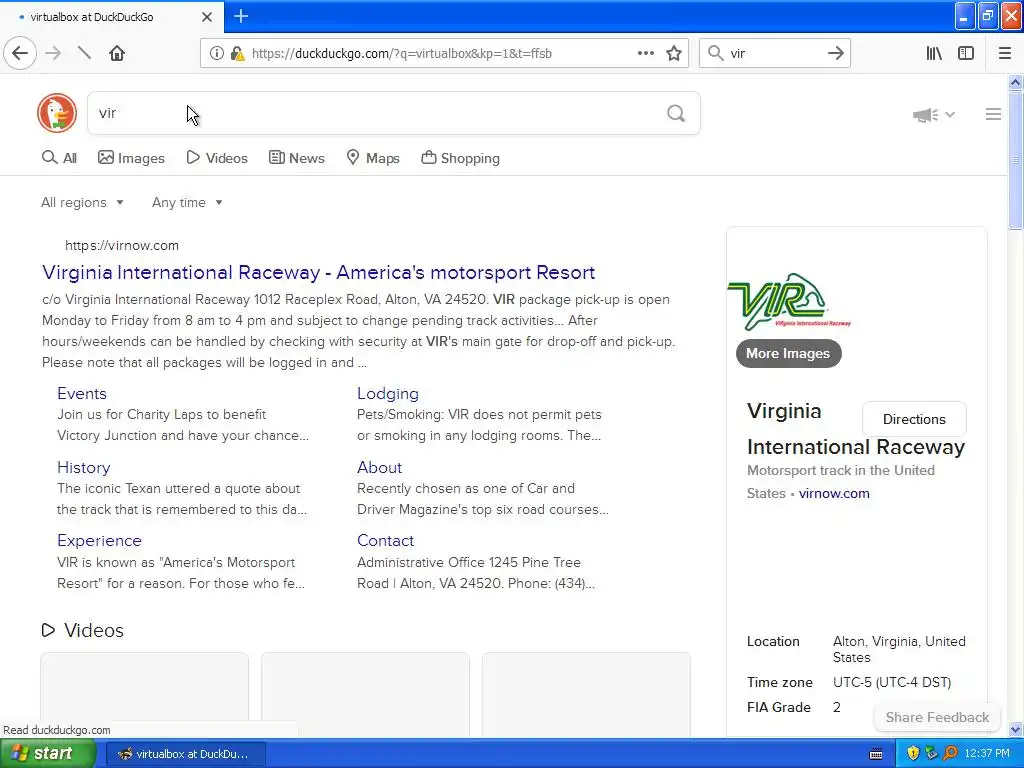The image size is (1024, 768).
Task: Submit toolbar search with the arrow
Action: click(x=835, y=54)
